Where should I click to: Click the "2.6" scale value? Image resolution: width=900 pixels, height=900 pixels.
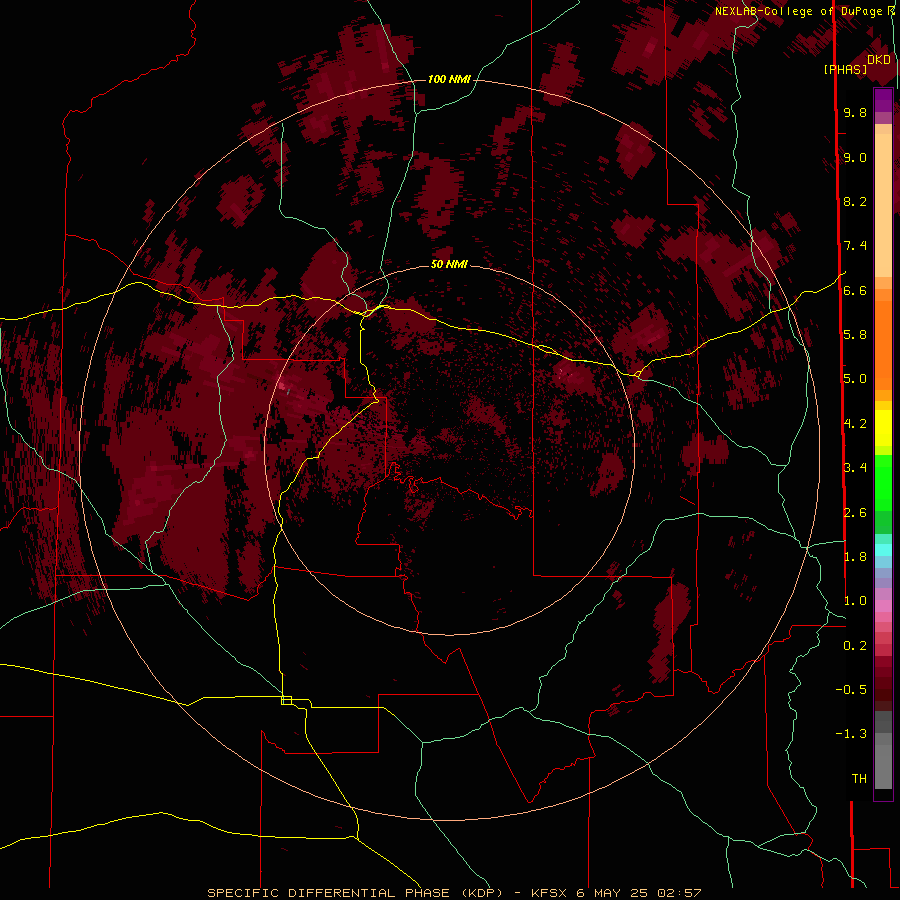pos(855,512)
